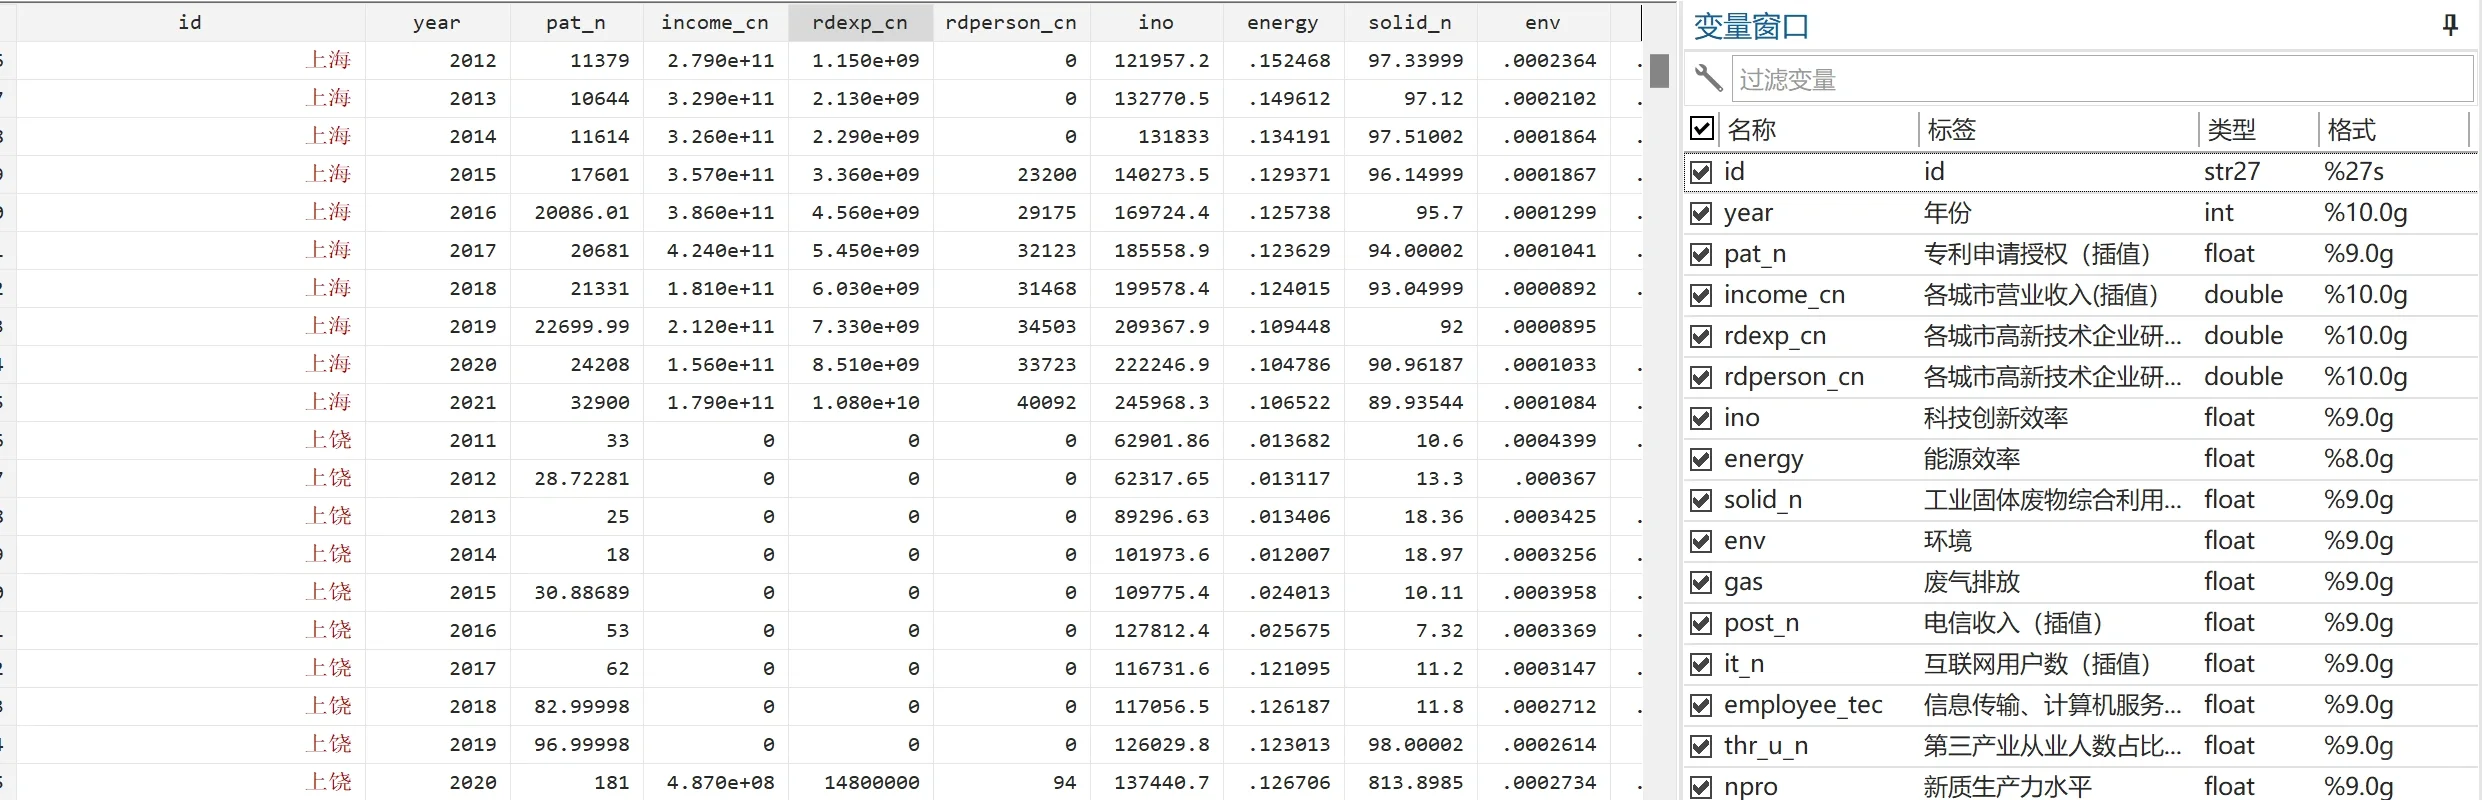Toggle the ino variable checkbox

click(1701, 418)
